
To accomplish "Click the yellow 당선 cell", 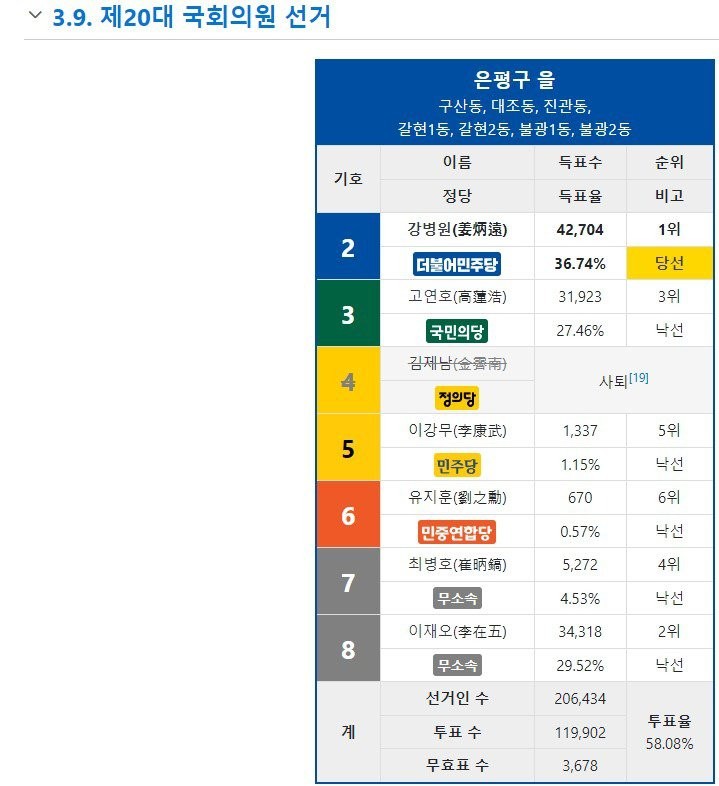I will (669, 263).
